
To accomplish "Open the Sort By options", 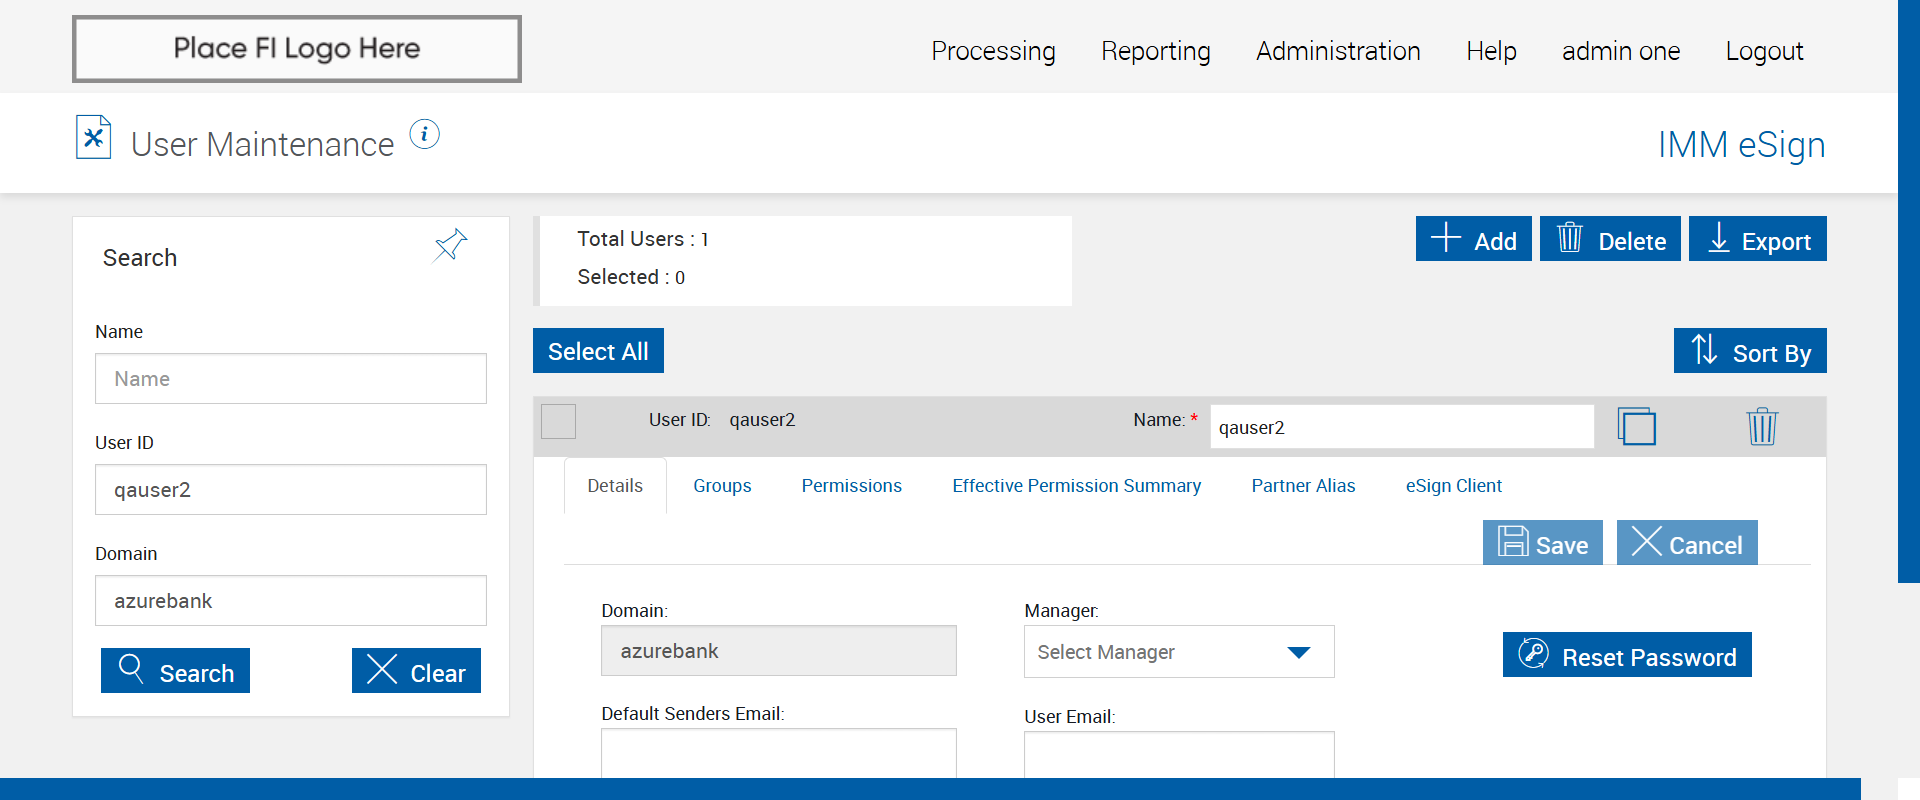I will click(1749, 351).
